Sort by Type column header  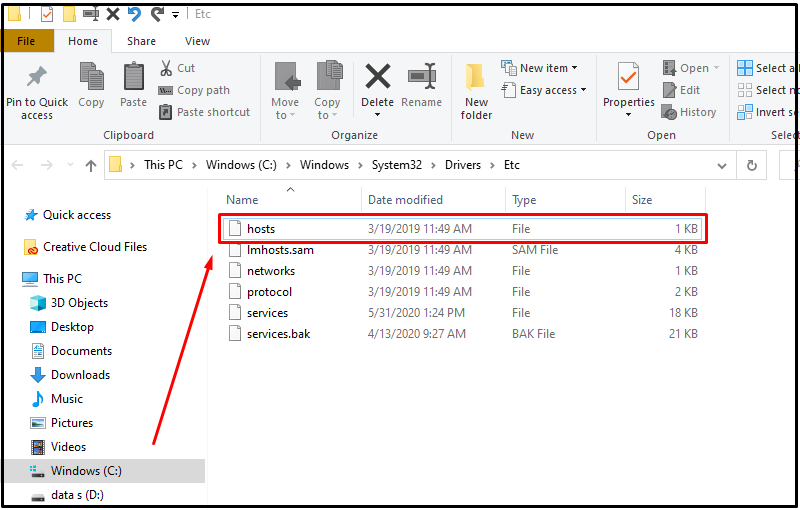click(524, 200)
